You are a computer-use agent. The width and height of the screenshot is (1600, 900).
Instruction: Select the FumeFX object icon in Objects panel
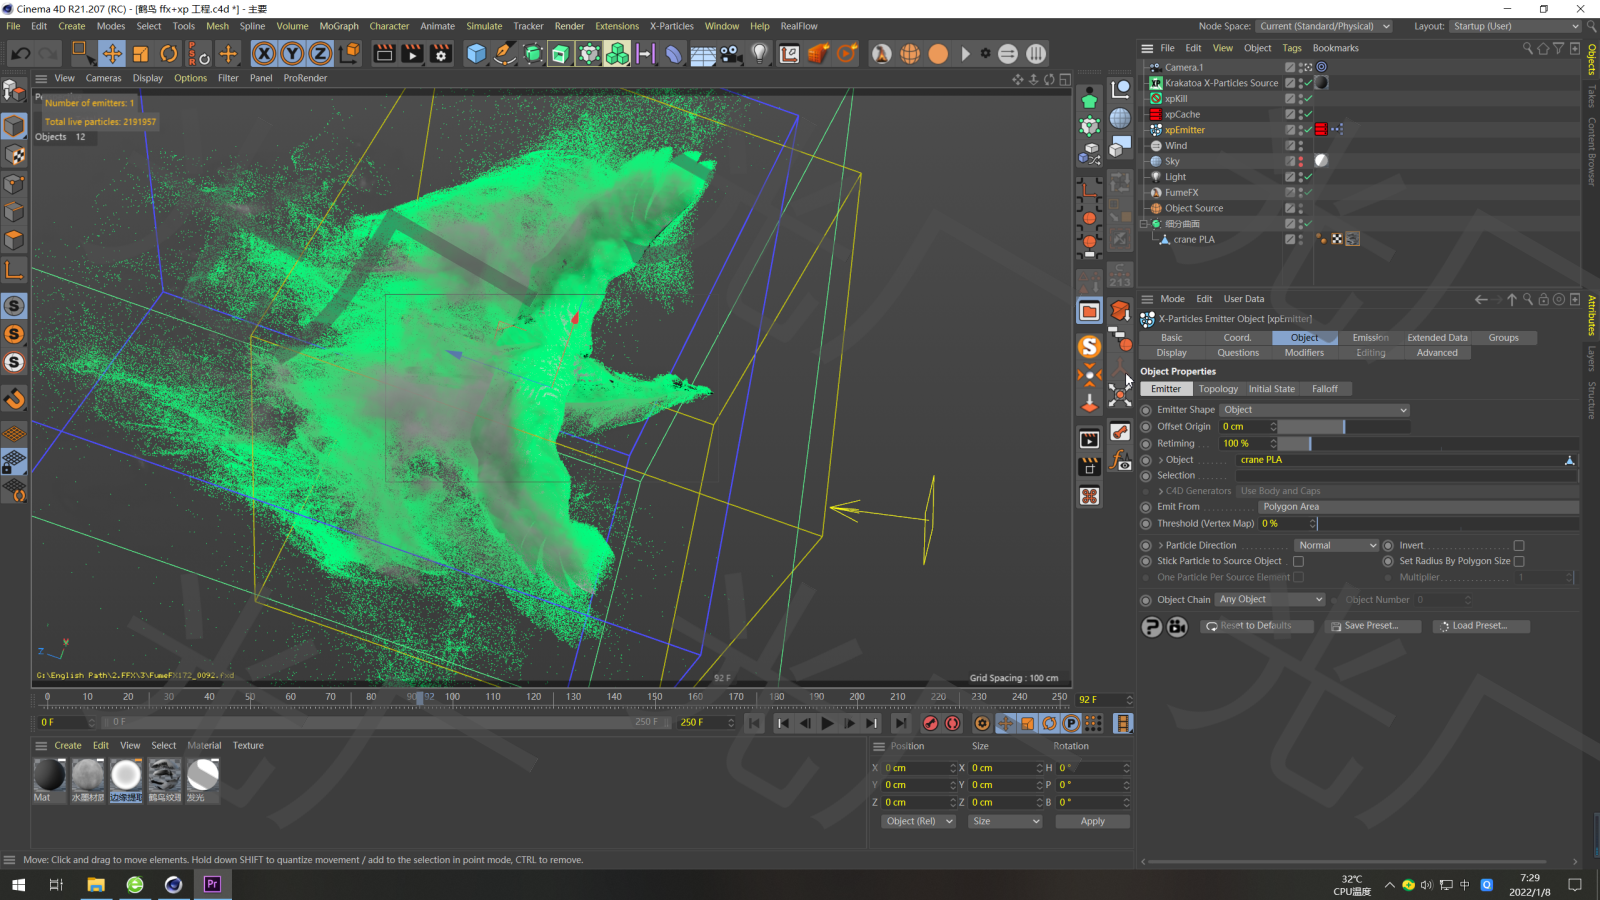tap(1155, 192)
